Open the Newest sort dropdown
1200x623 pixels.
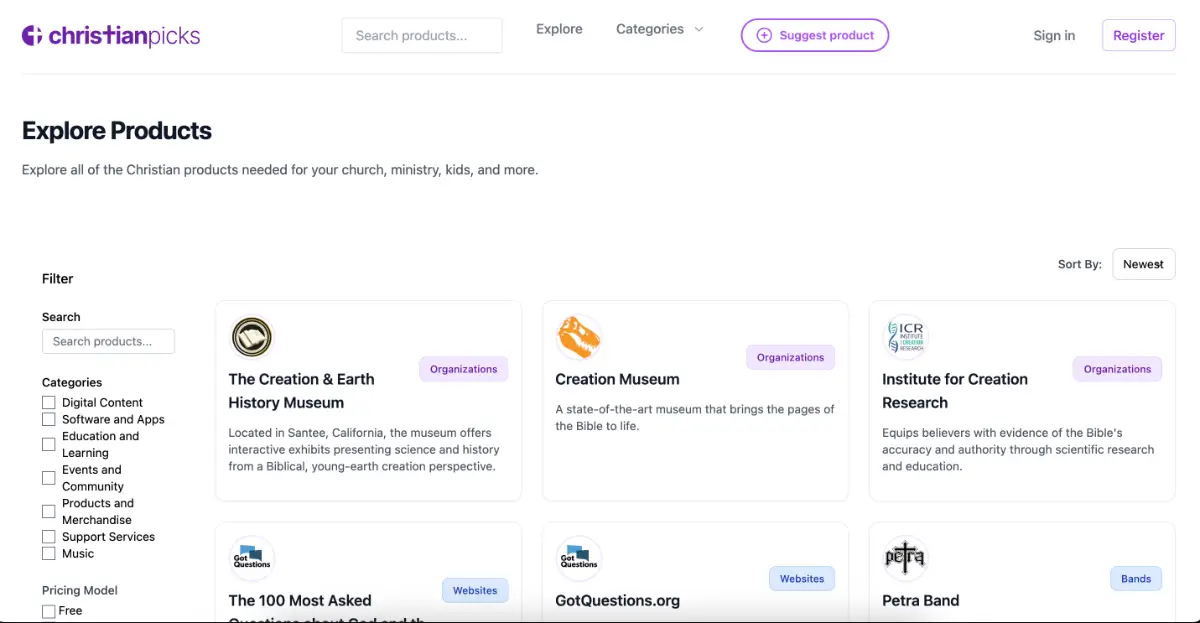point(1143,264)
